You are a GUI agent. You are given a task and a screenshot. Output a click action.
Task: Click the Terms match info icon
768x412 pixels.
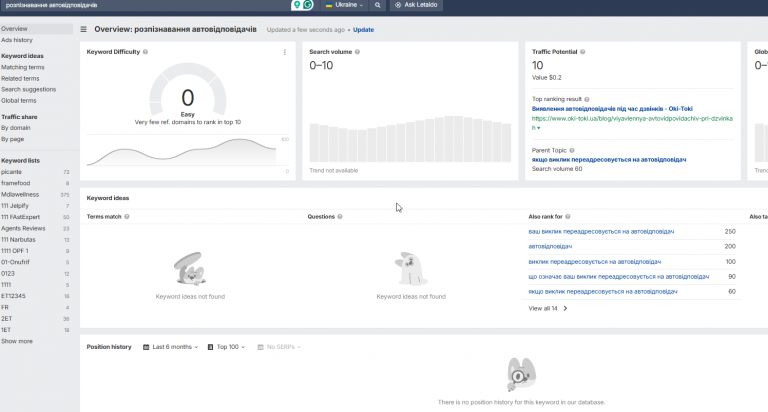click(x=127, y=217)
